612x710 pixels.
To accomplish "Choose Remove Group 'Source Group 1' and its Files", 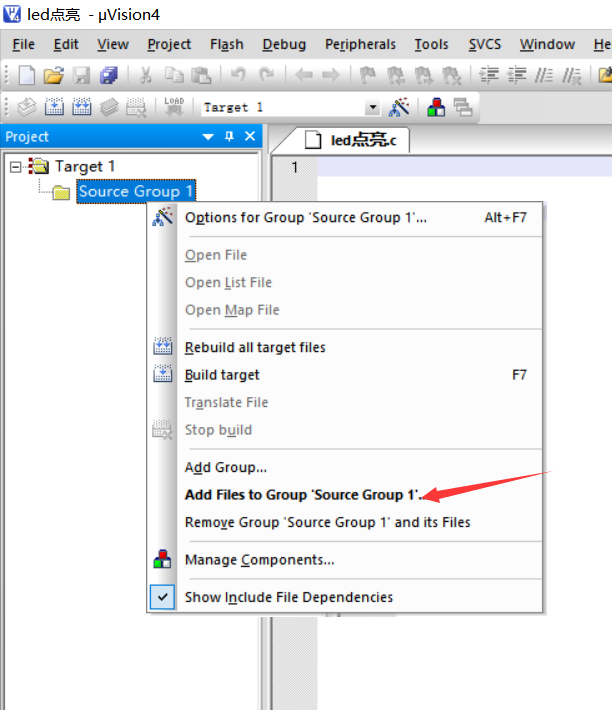I will pyautogui.click(x=346, y=523).
